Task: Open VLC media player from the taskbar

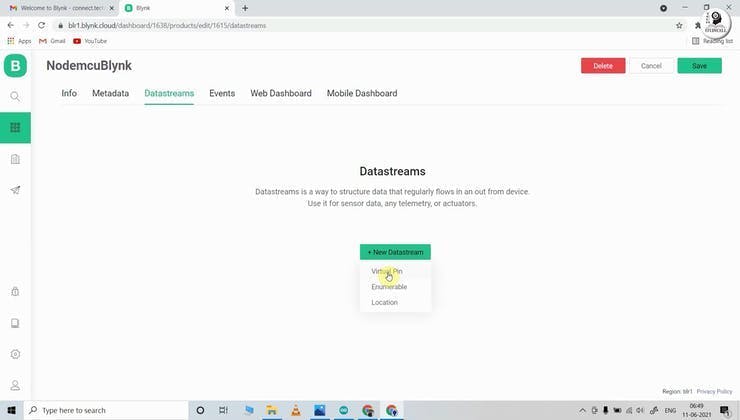Action: point(295,410)
